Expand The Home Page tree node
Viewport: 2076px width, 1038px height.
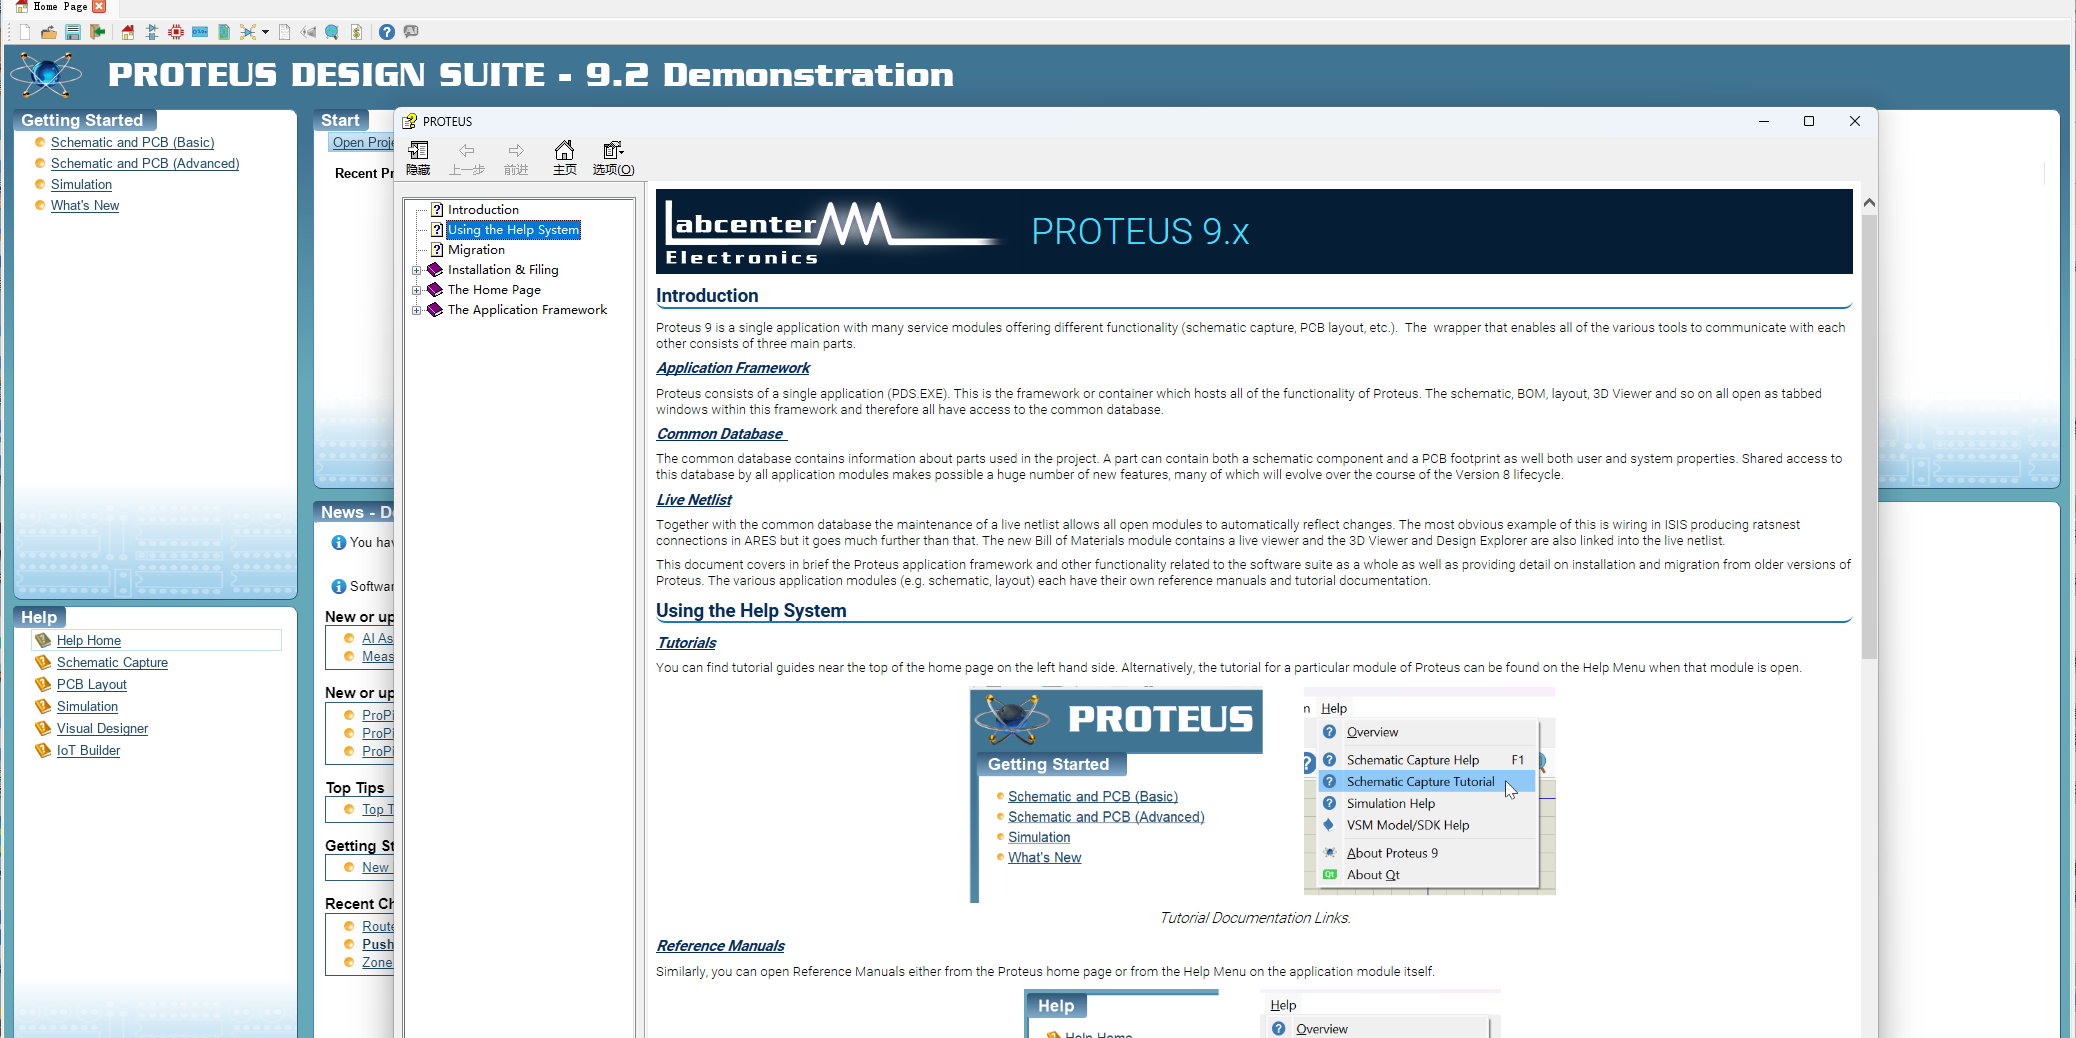coord(417,290)
